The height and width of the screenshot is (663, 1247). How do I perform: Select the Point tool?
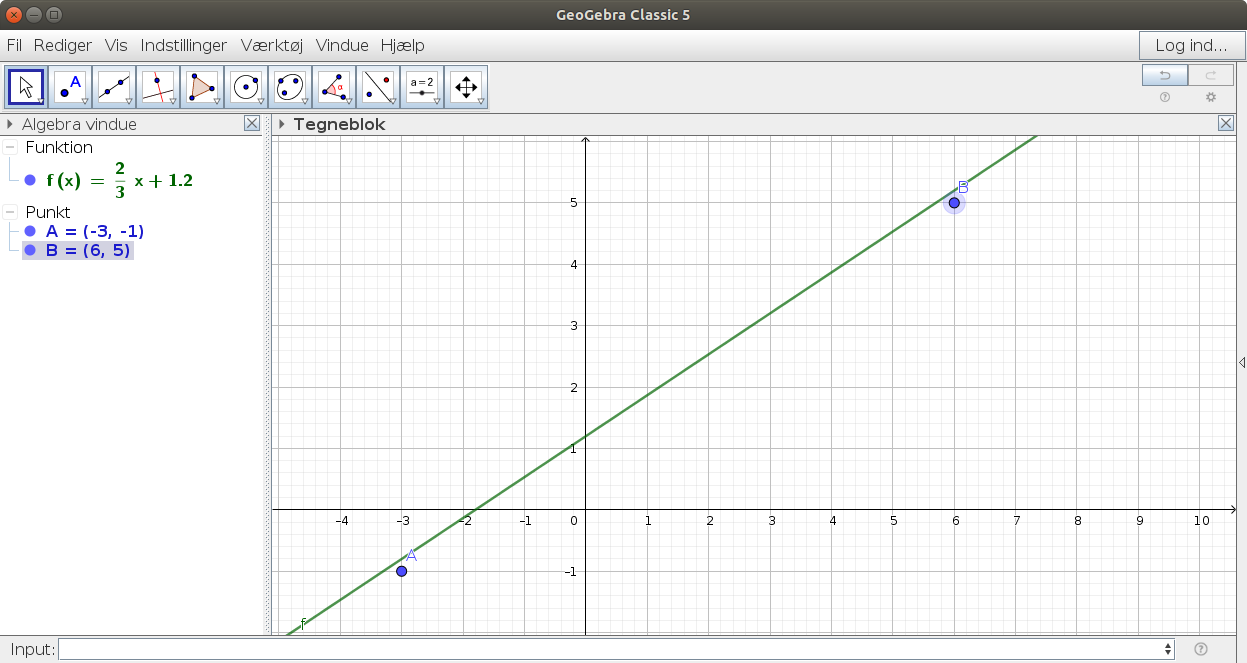pos(70,87)
